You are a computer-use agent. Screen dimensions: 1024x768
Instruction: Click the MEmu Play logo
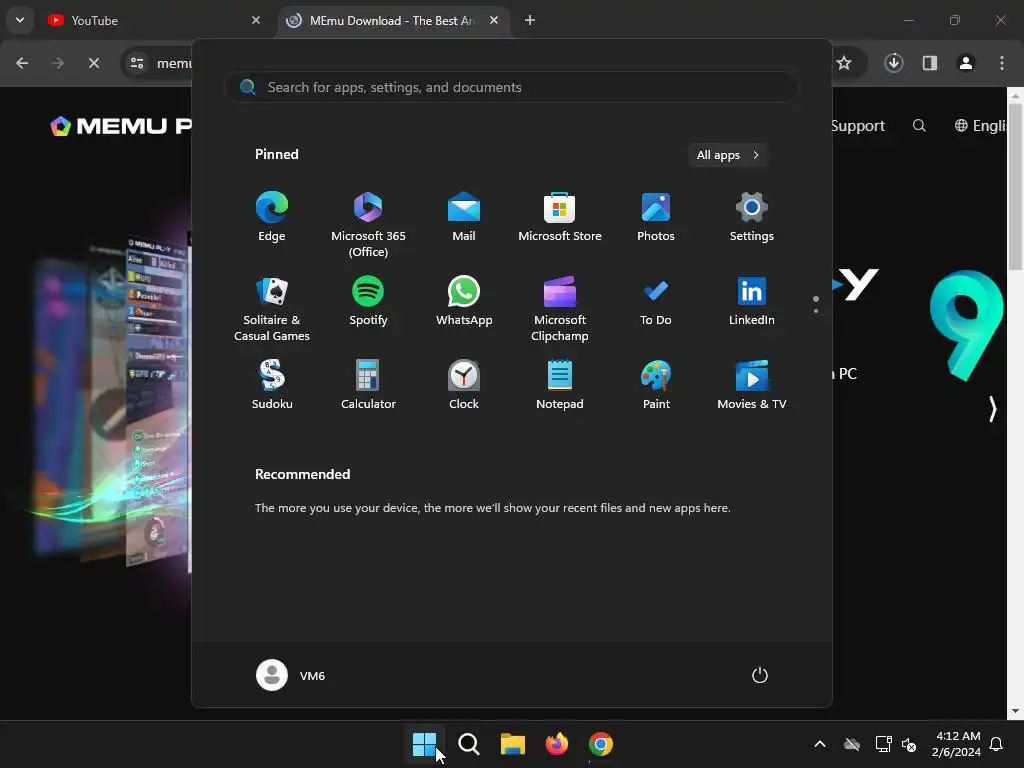click(121, 125)
